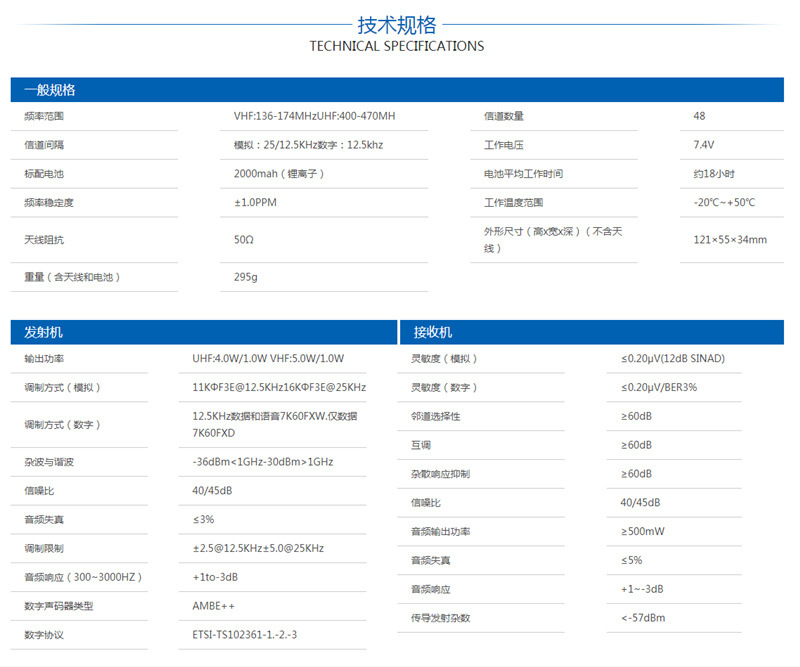
Task: Click the 数字协议 label
Action: click(44, 635)
